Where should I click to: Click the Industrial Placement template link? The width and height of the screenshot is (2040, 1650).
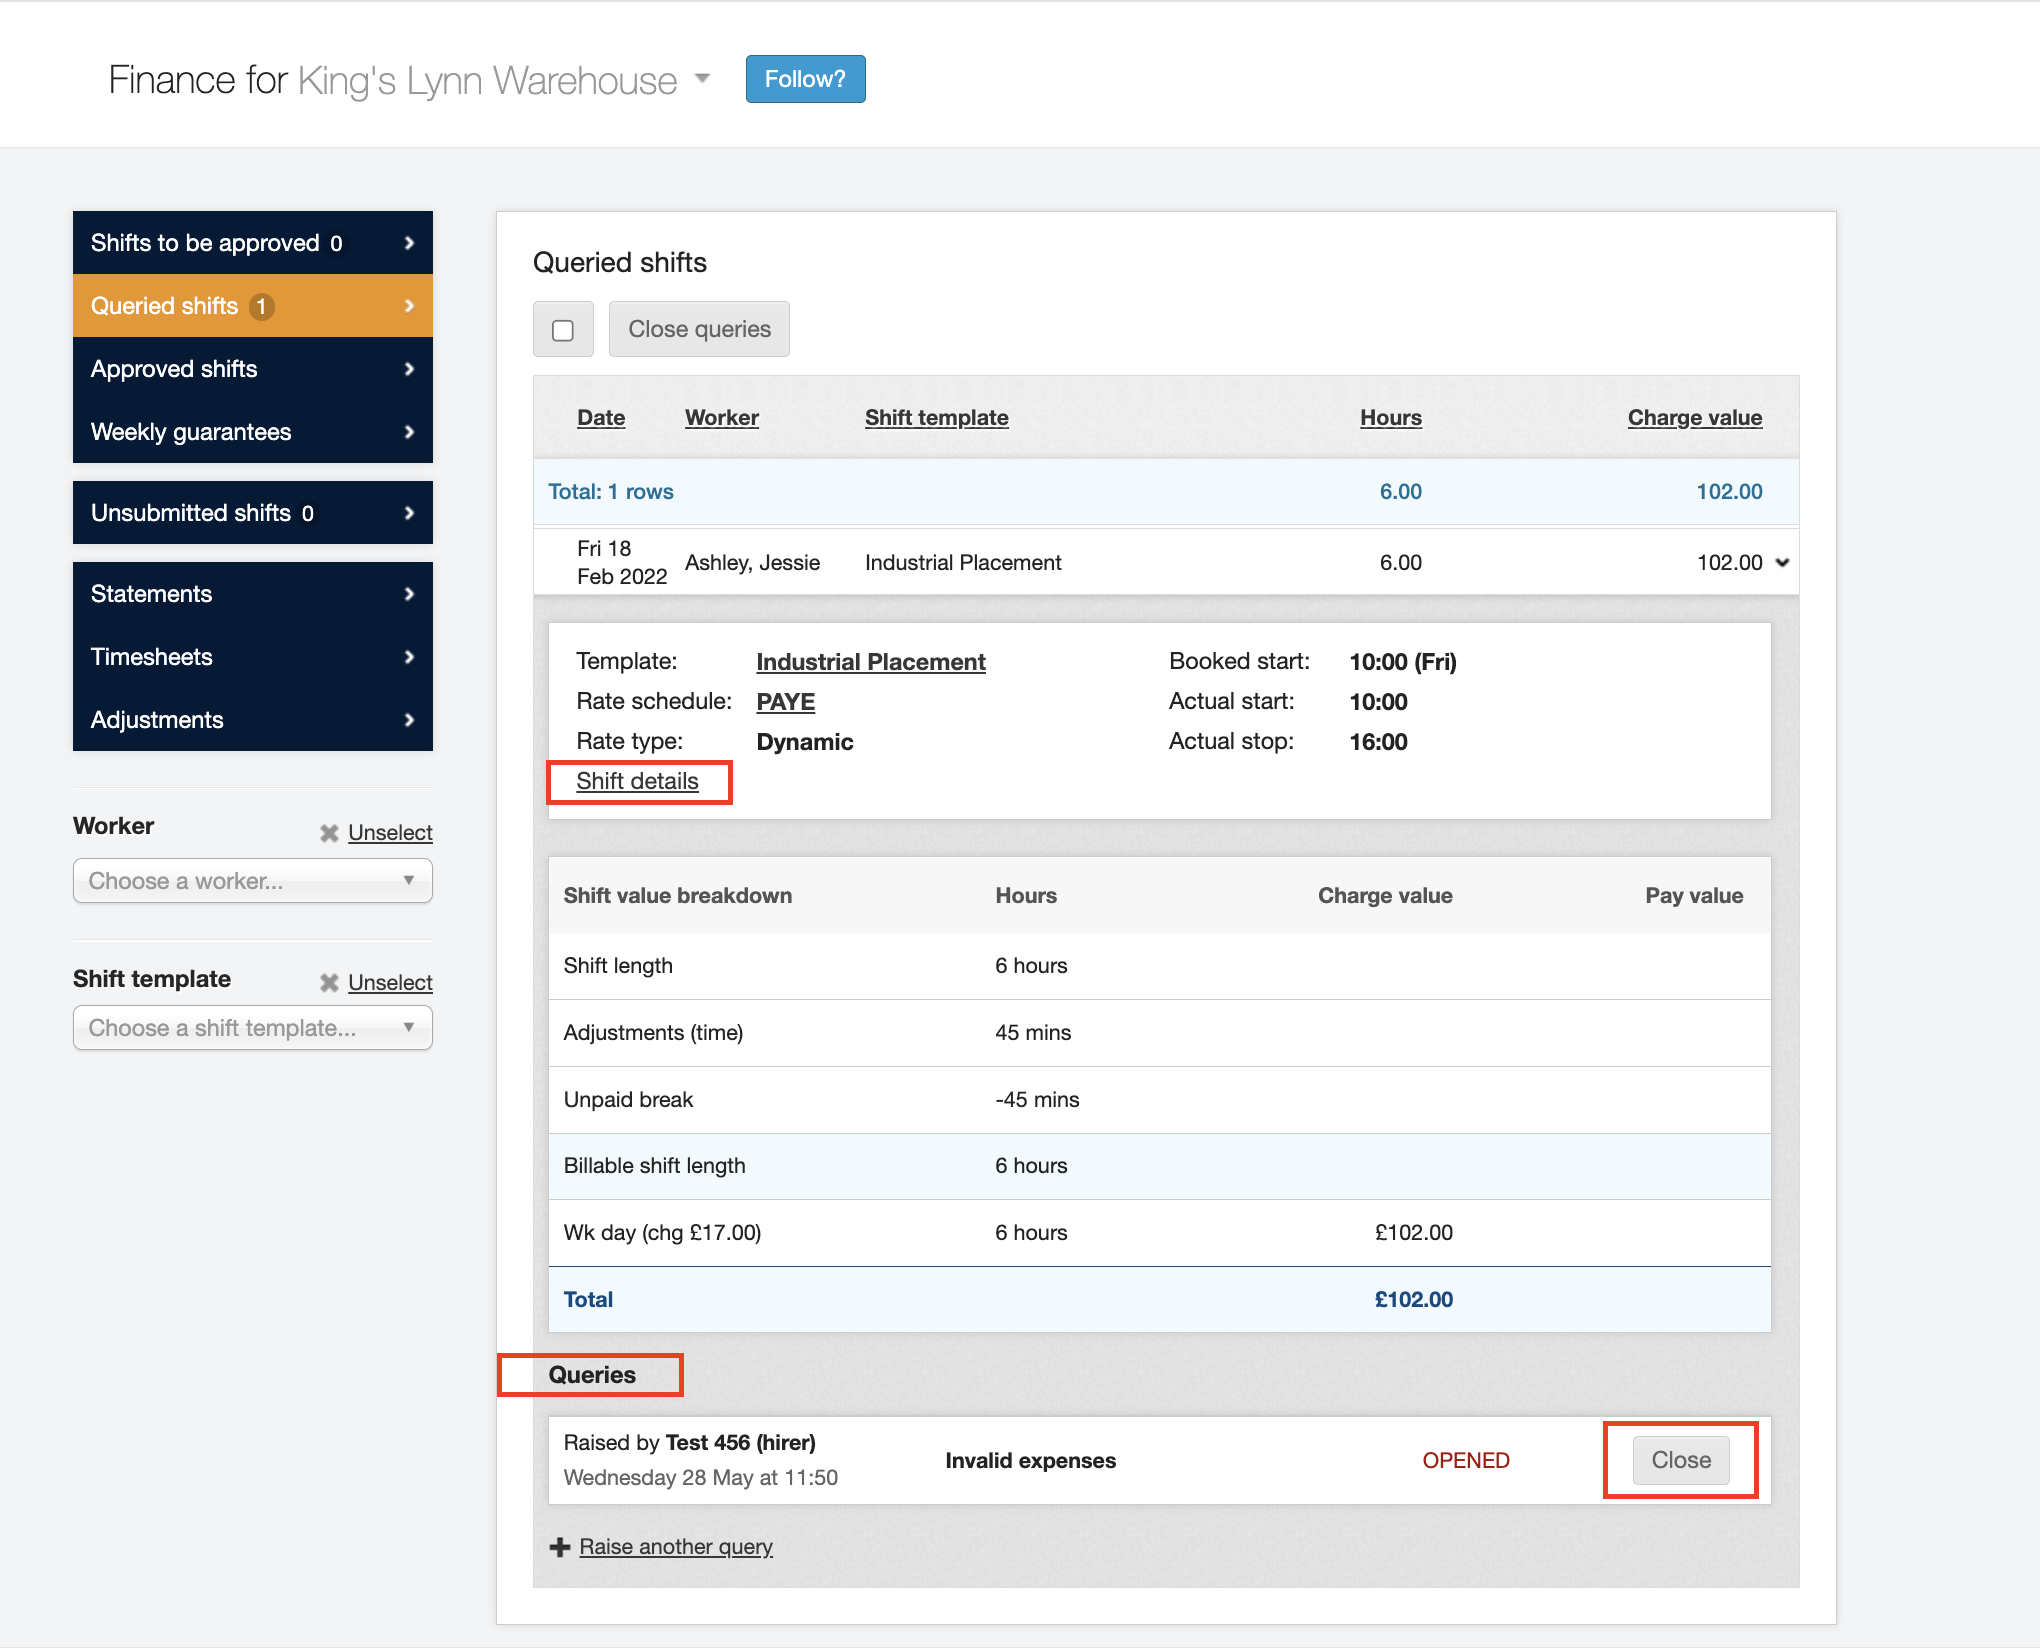[870, 662]
